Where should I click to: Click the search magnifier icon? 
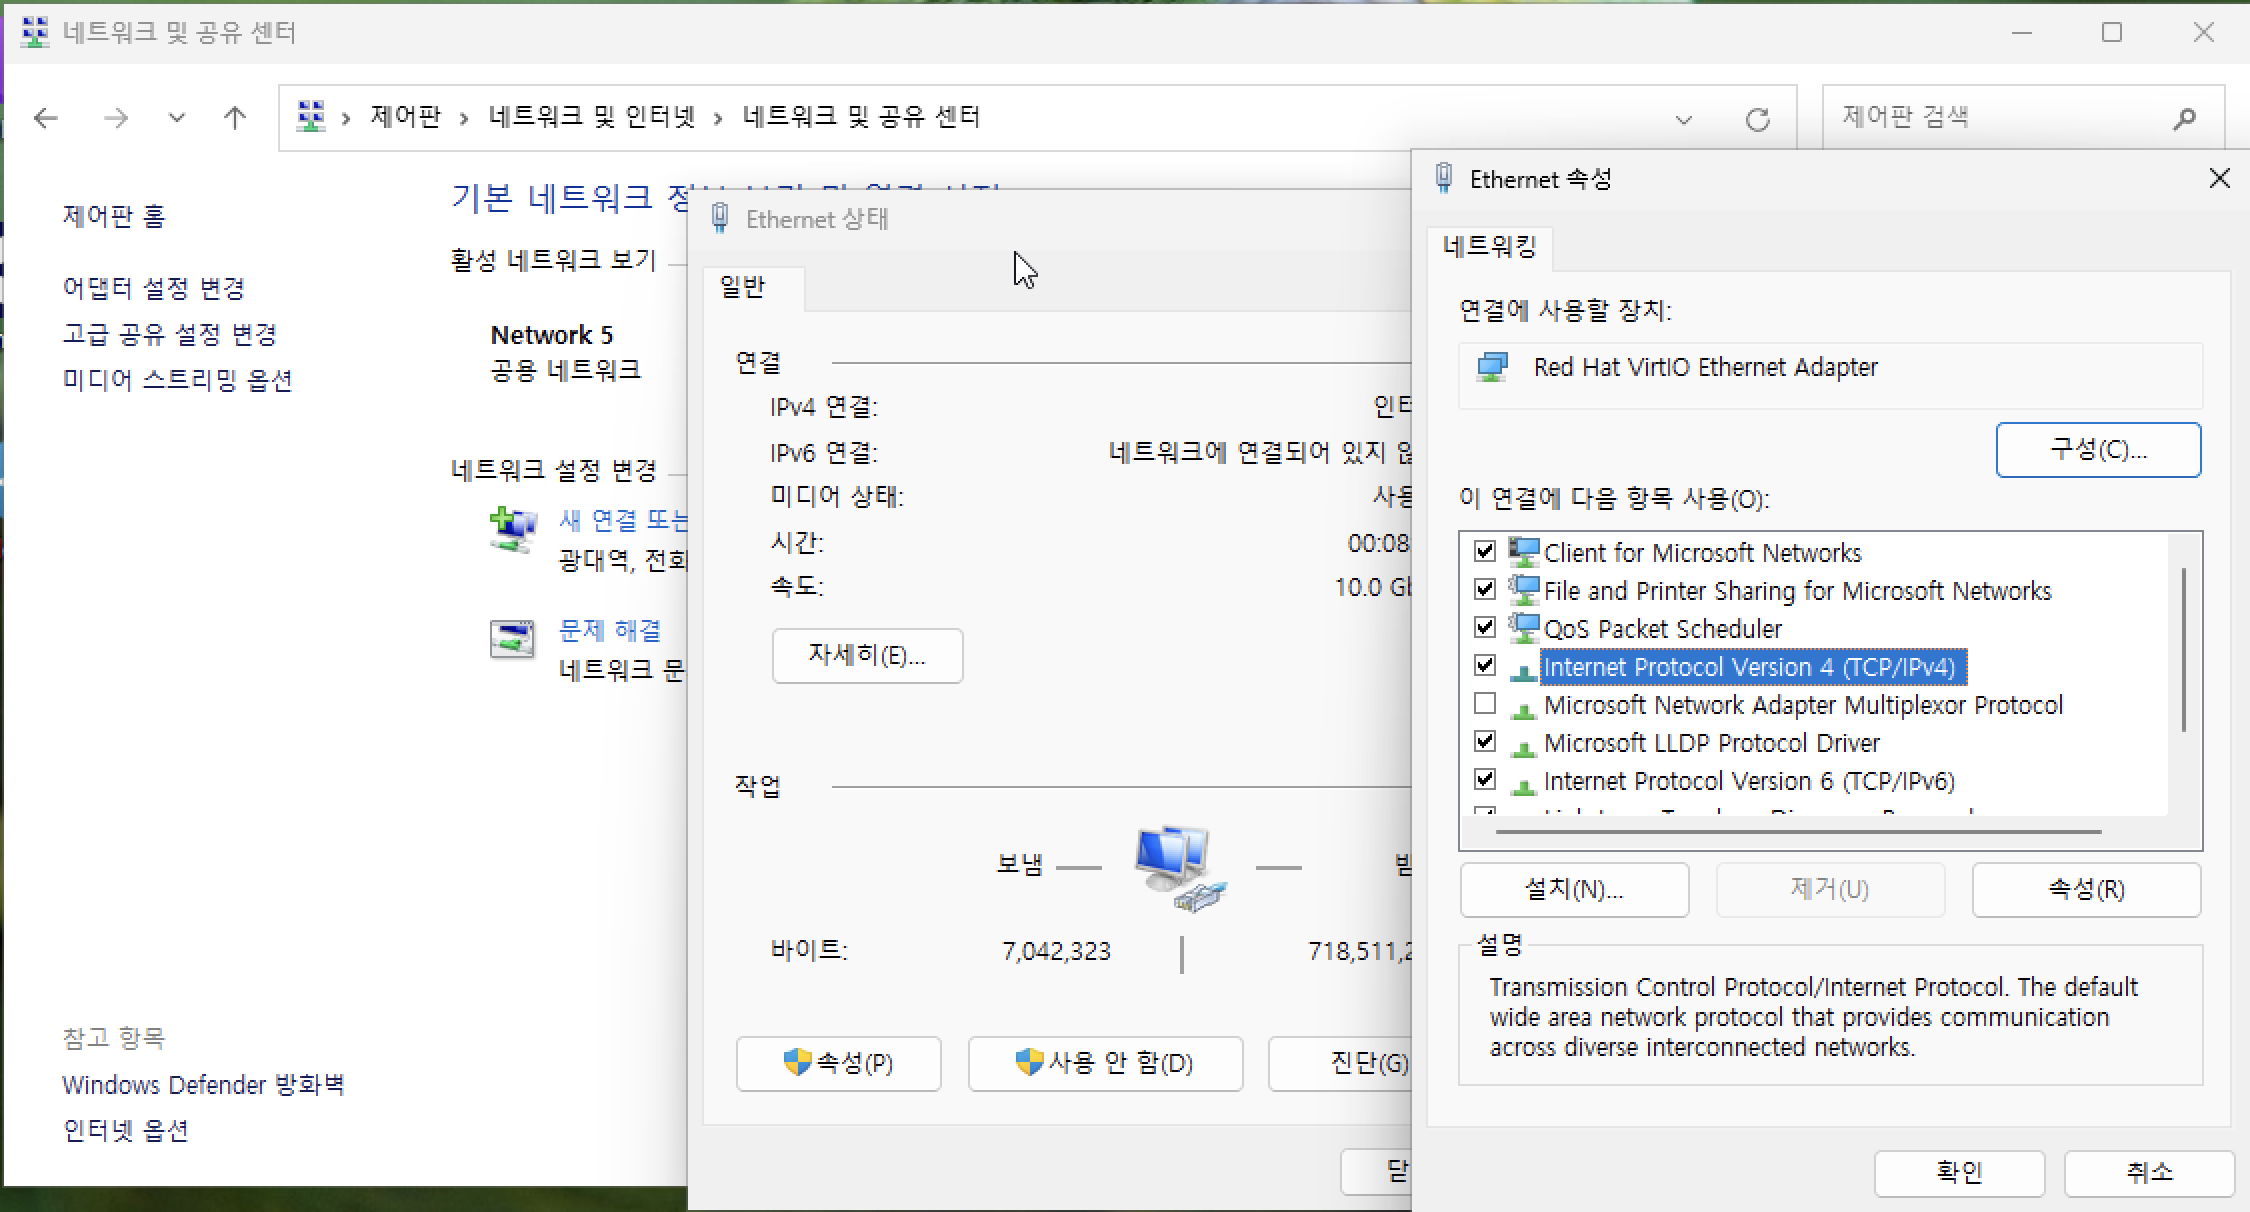(2184, 118)
